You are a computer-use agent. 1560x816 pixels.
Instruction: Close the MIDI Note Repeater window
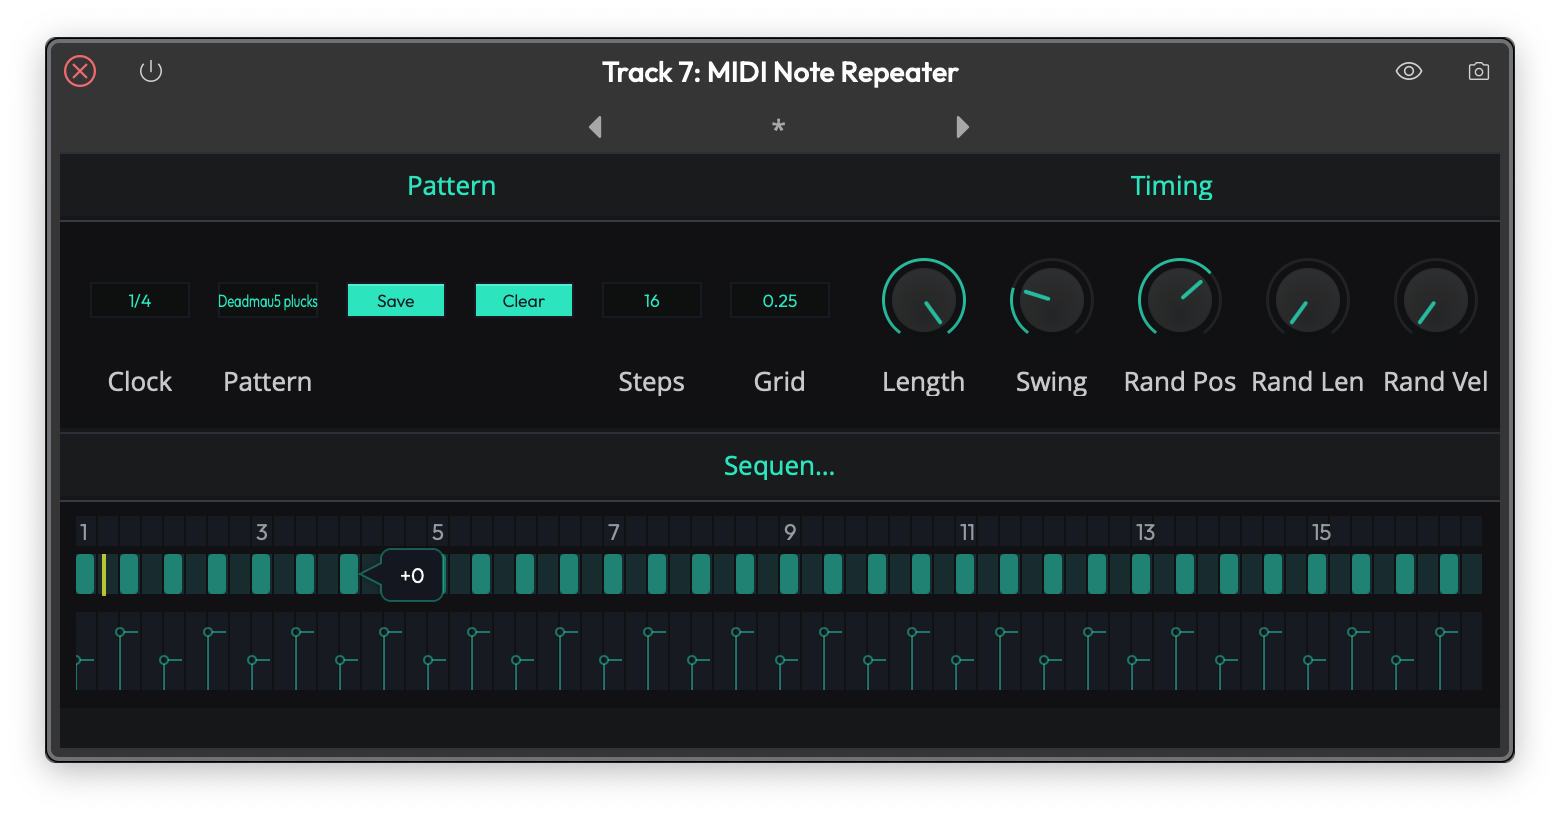80,71
